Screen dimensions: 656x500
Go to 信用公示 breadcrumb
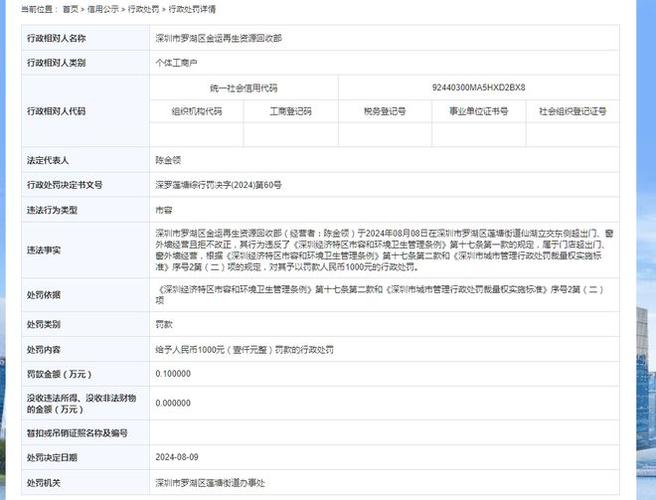click(103, 9)
